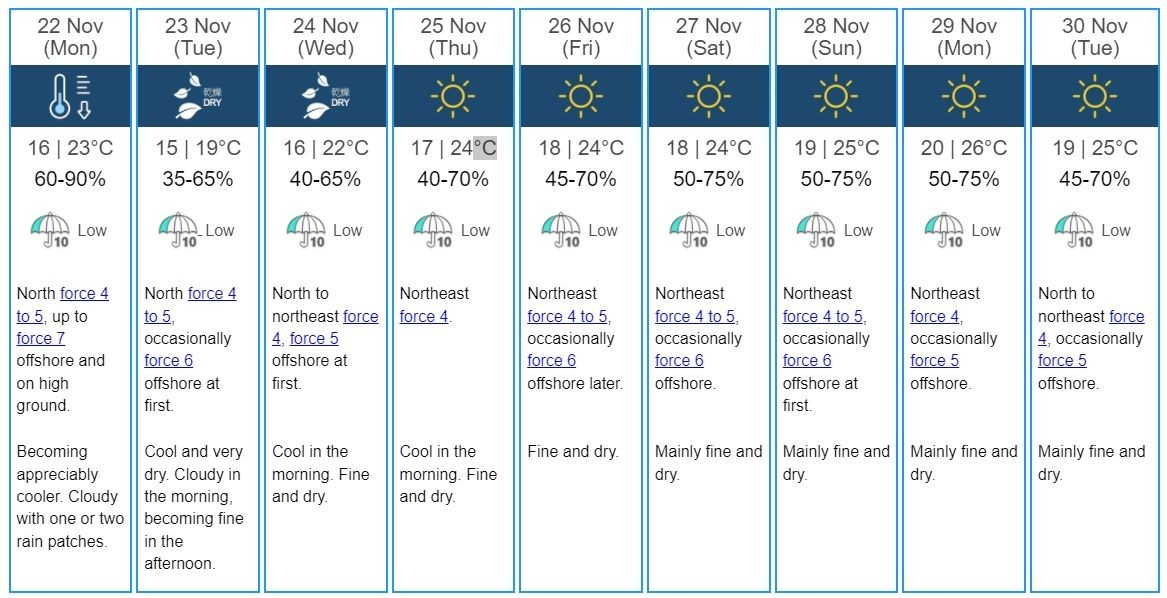The image size is (1167, 598).
Task: Click the 30 Nov (Tue) date header
Action: 1094,37
